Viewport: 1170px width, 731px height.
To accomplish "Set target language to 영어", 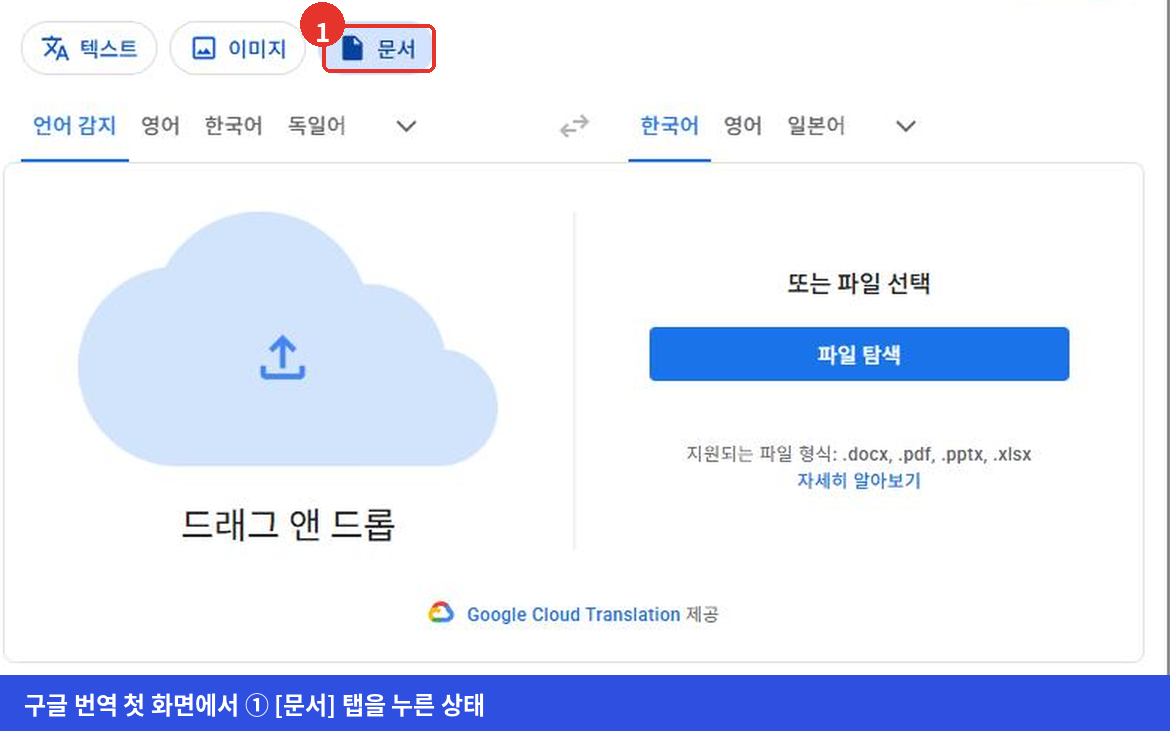I will (742, 125).
